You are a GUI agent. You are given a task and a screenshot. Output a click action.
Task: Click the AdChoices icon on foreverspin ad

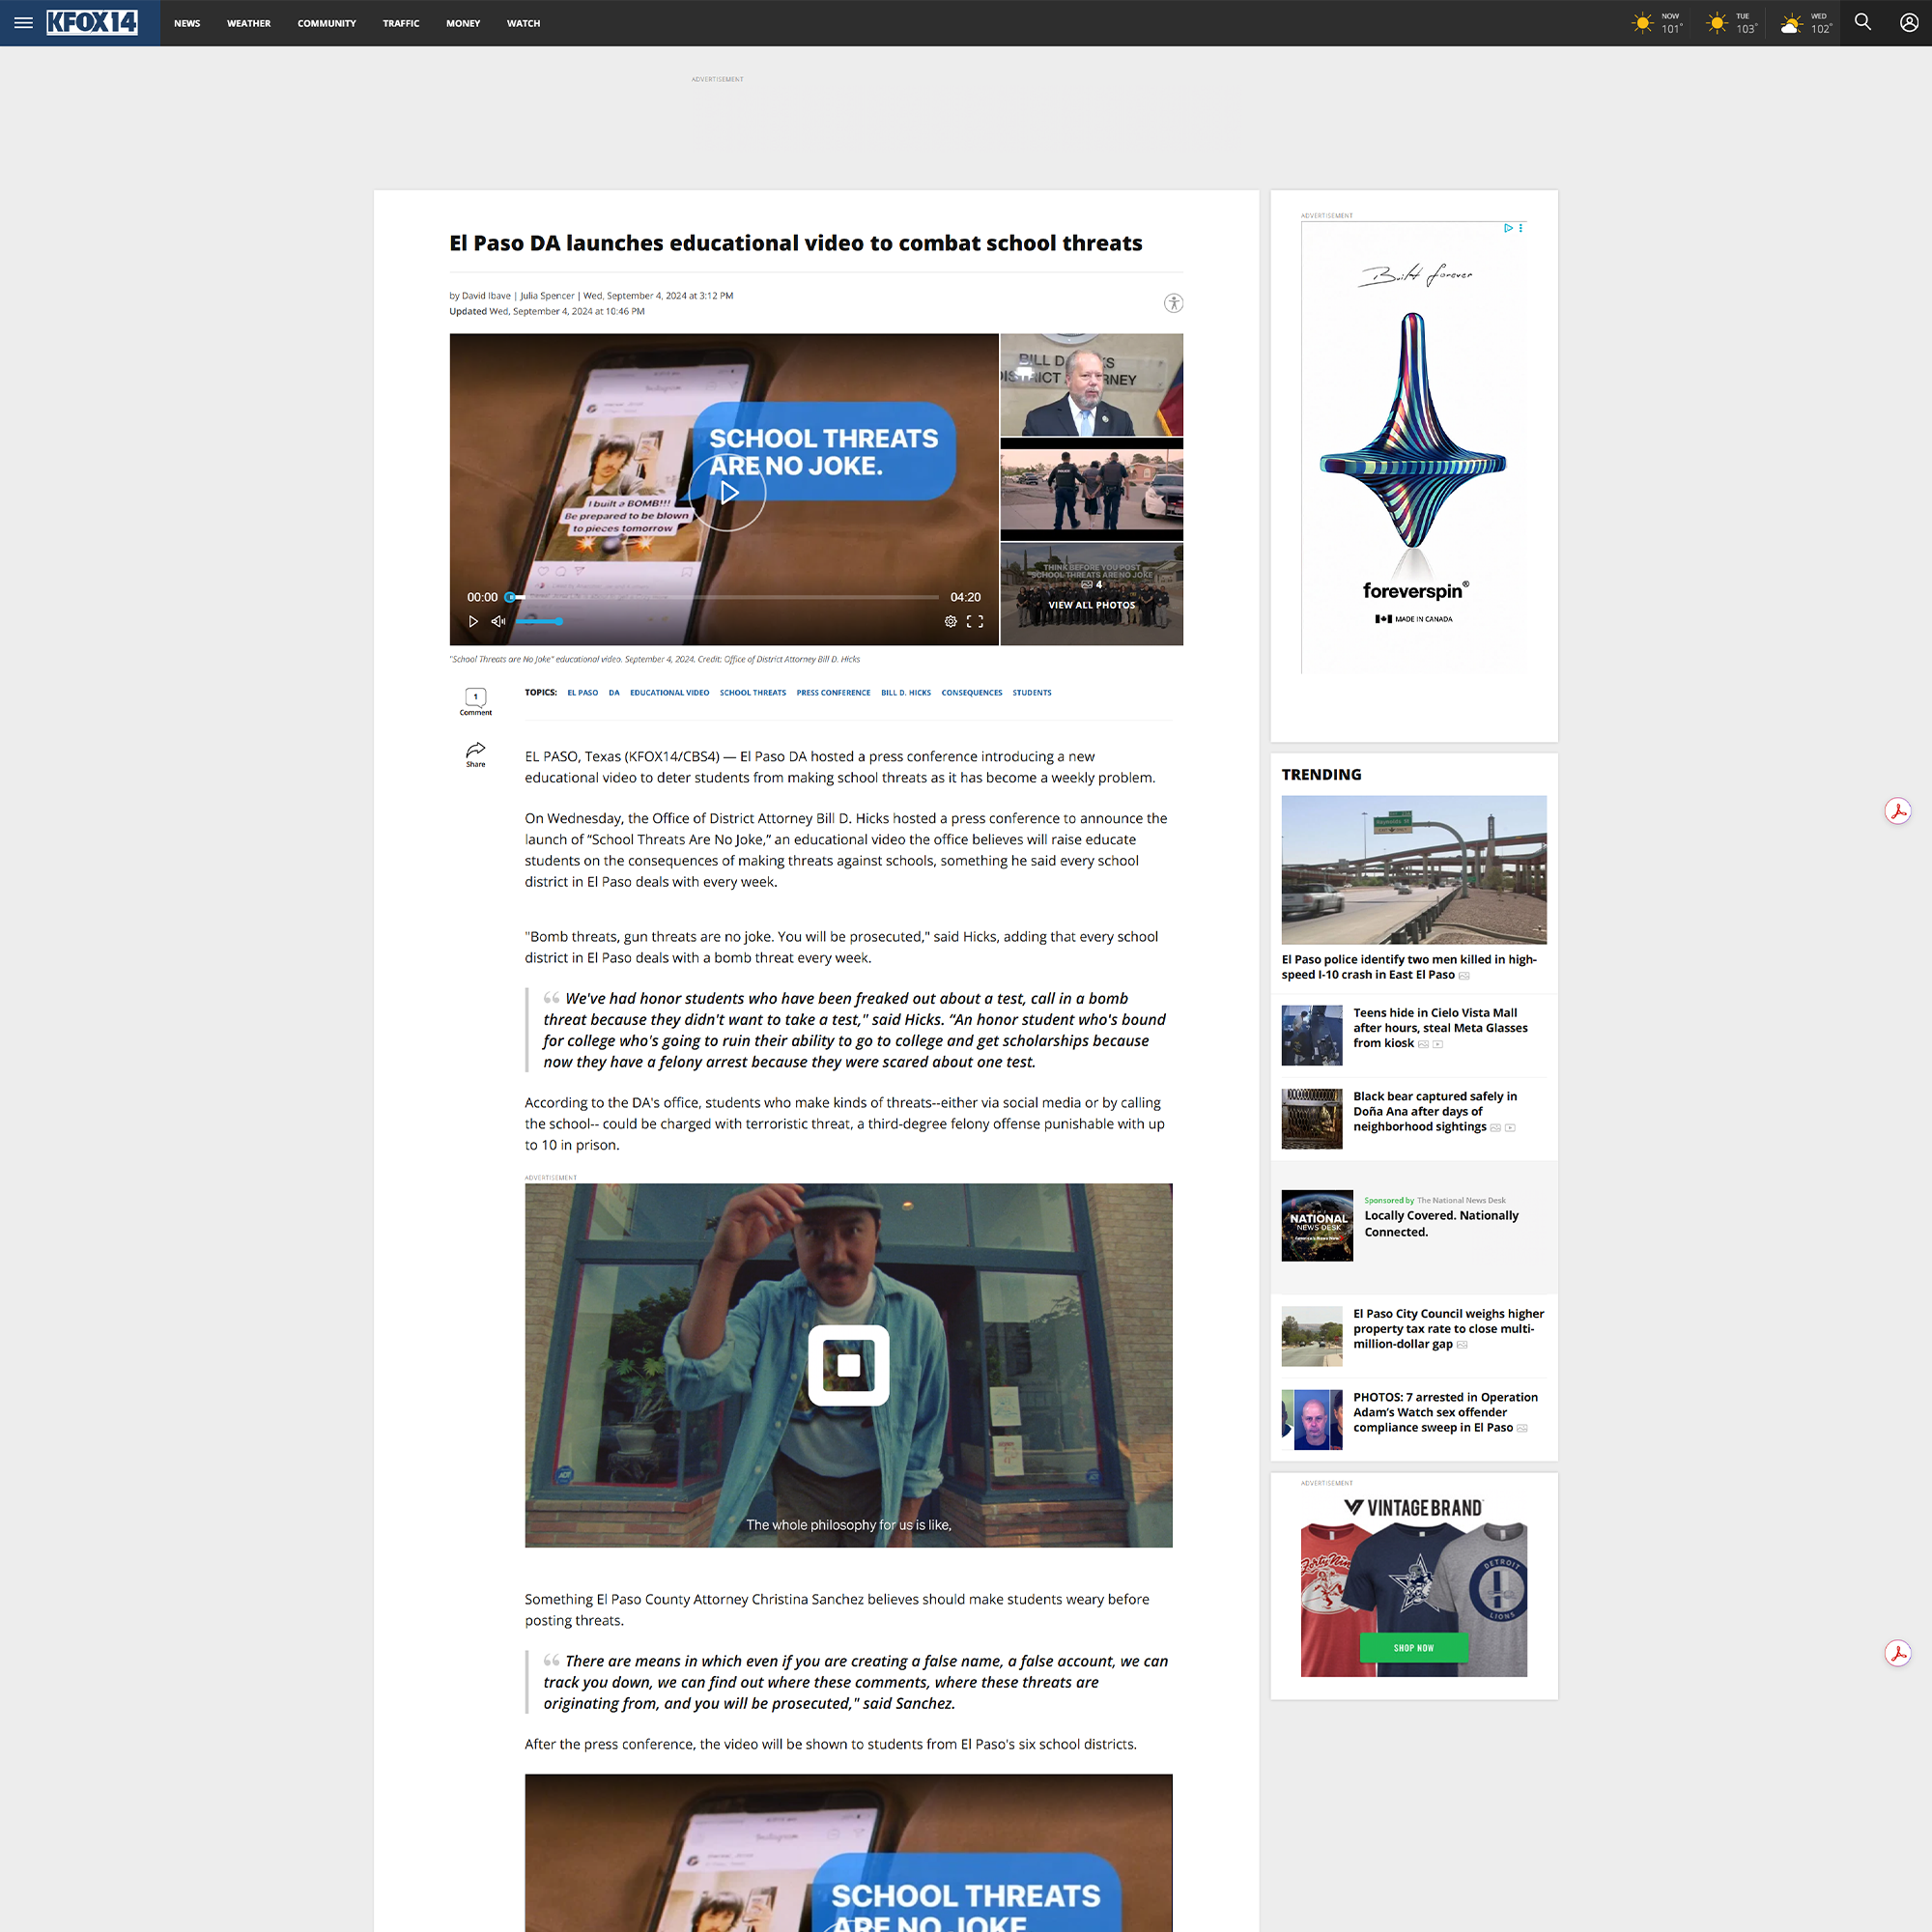1508,228
